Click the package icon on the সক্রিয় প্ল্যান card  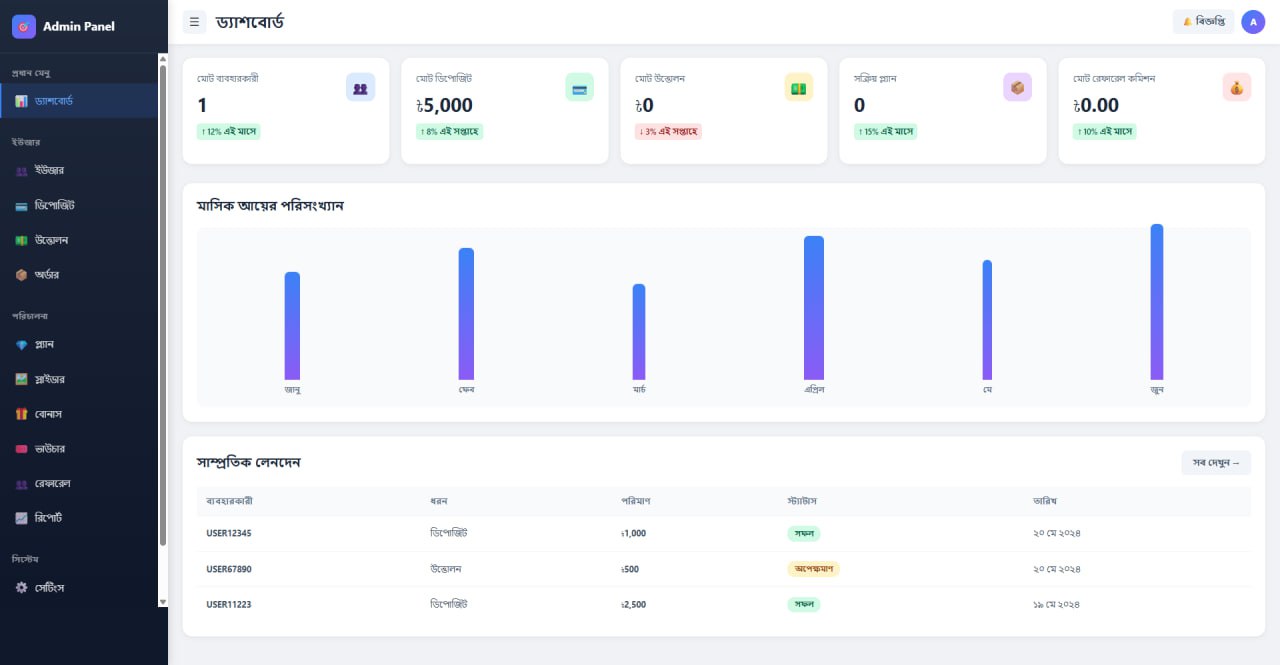coord(1017,88)
